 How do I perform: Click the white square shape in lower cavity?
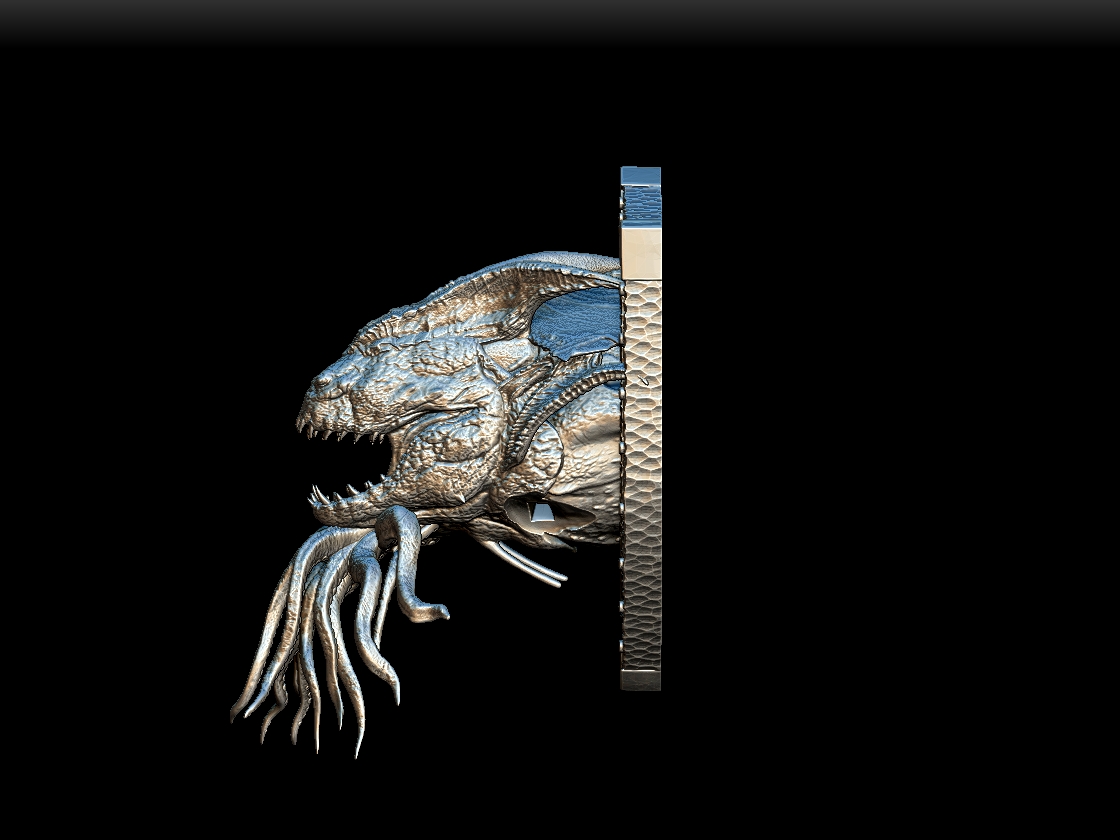(542, 514)
